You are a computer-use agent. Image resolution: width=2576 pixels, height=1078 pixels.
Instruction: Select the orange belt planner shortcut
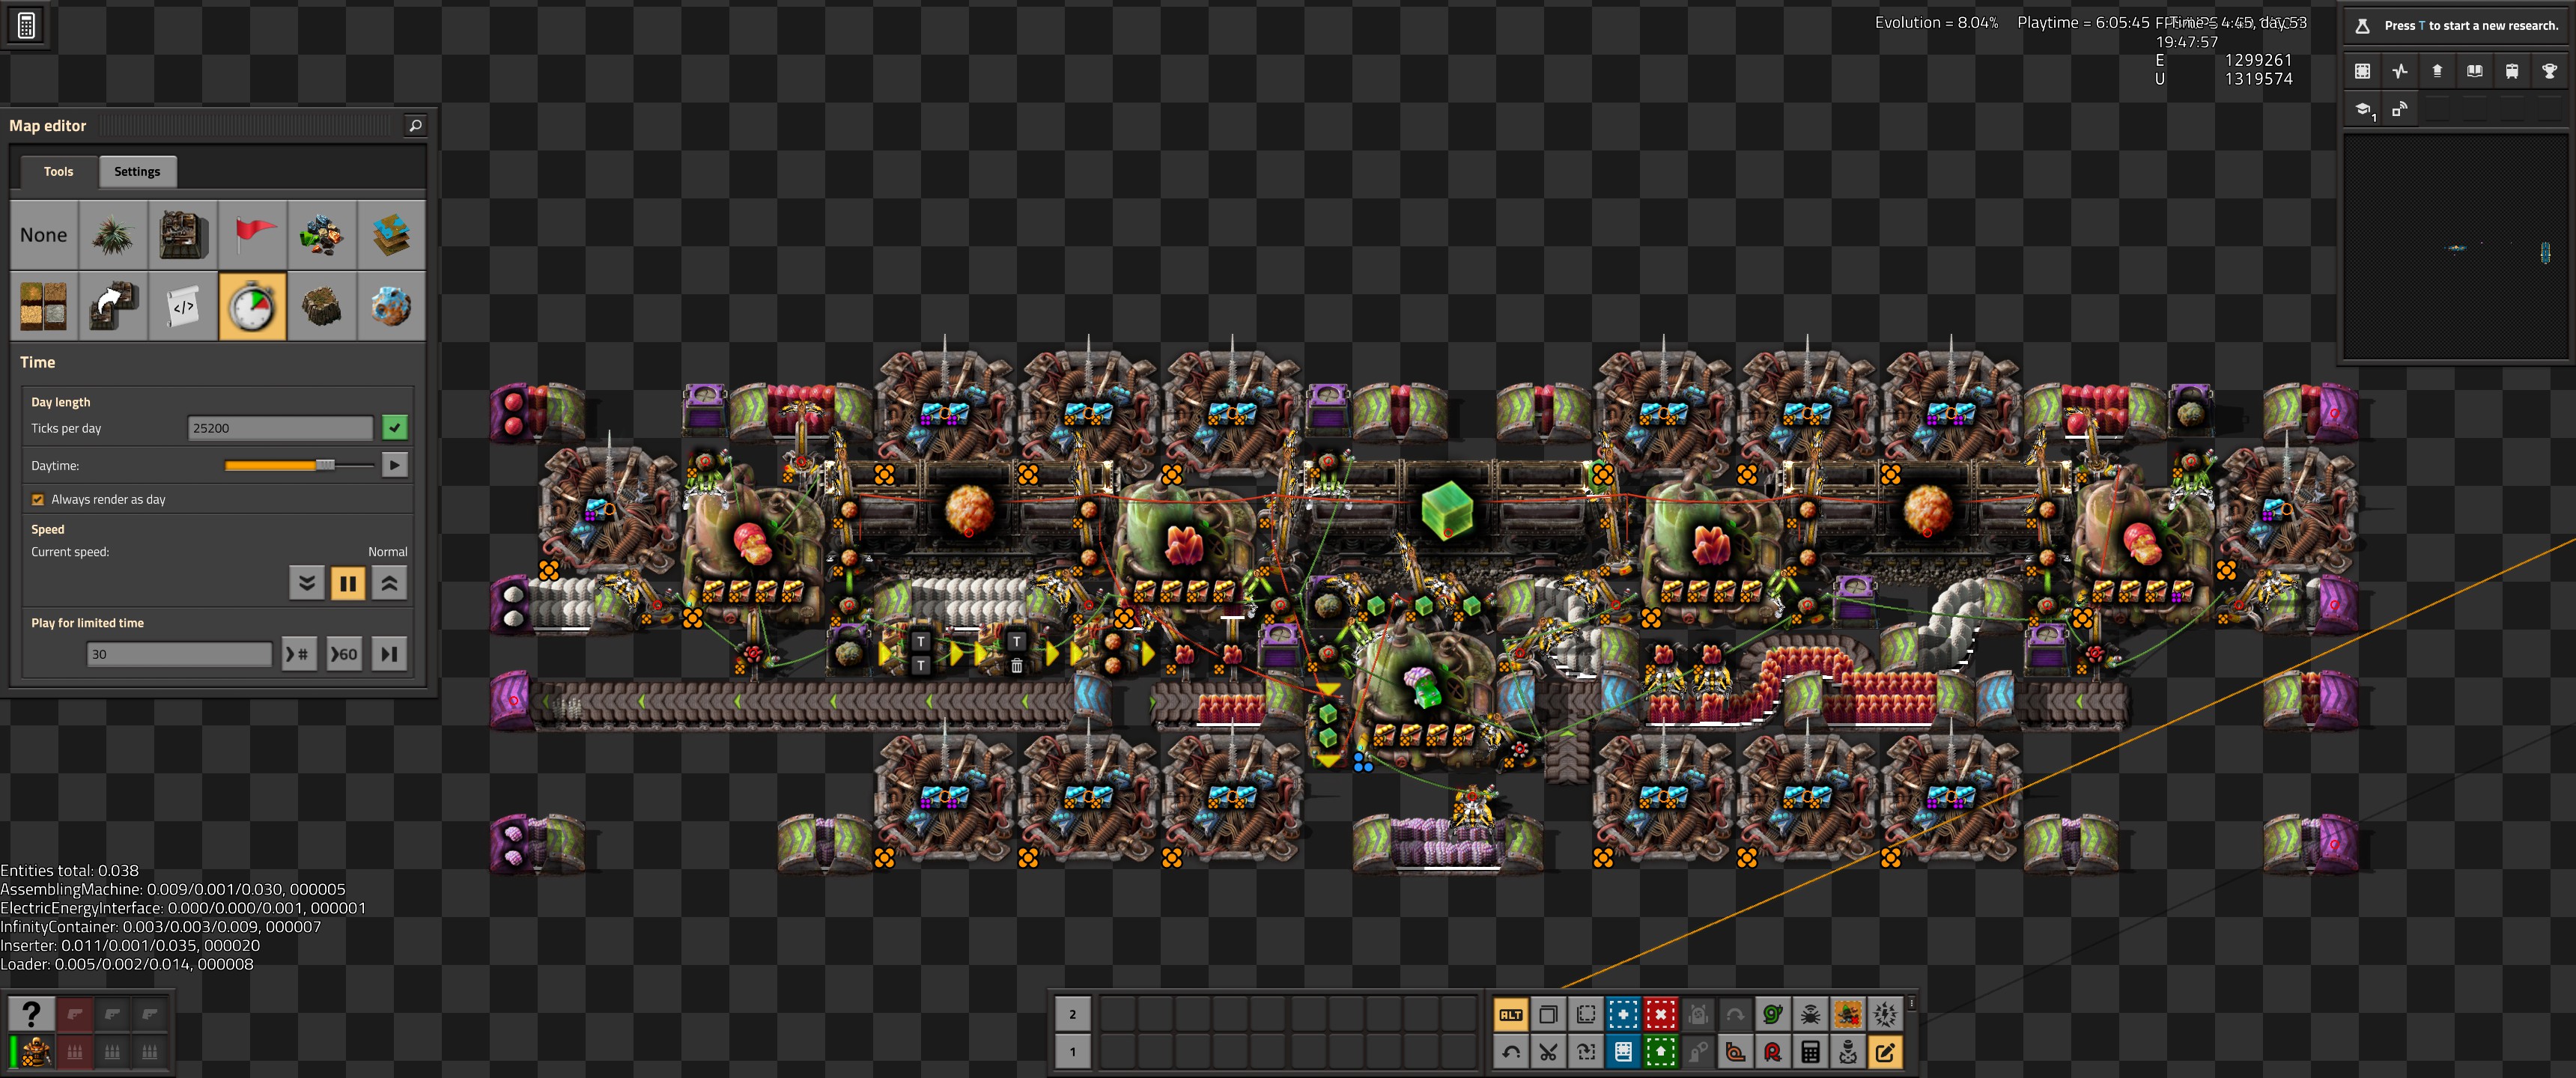(1735, 1052)
